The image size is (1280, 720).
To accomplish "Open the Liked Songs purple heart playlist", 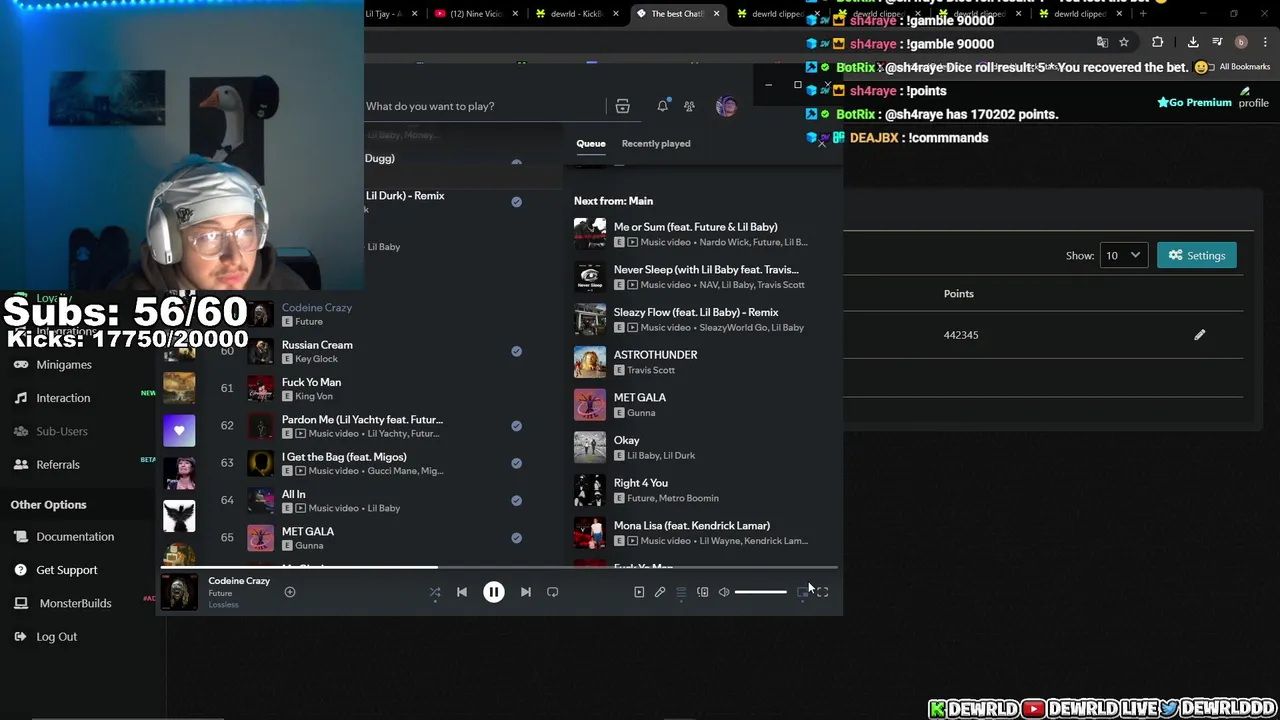I will [179, 430].
